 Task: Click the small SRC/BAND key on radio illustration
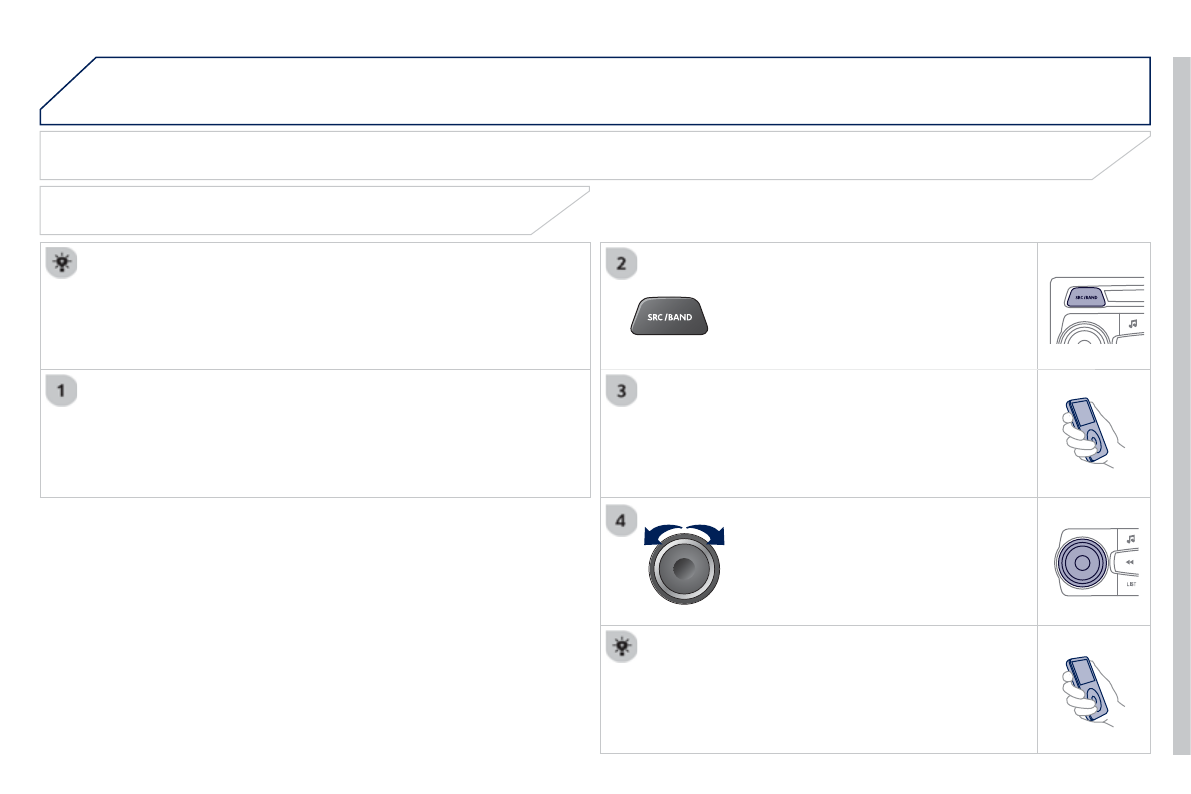[1085, 297]
